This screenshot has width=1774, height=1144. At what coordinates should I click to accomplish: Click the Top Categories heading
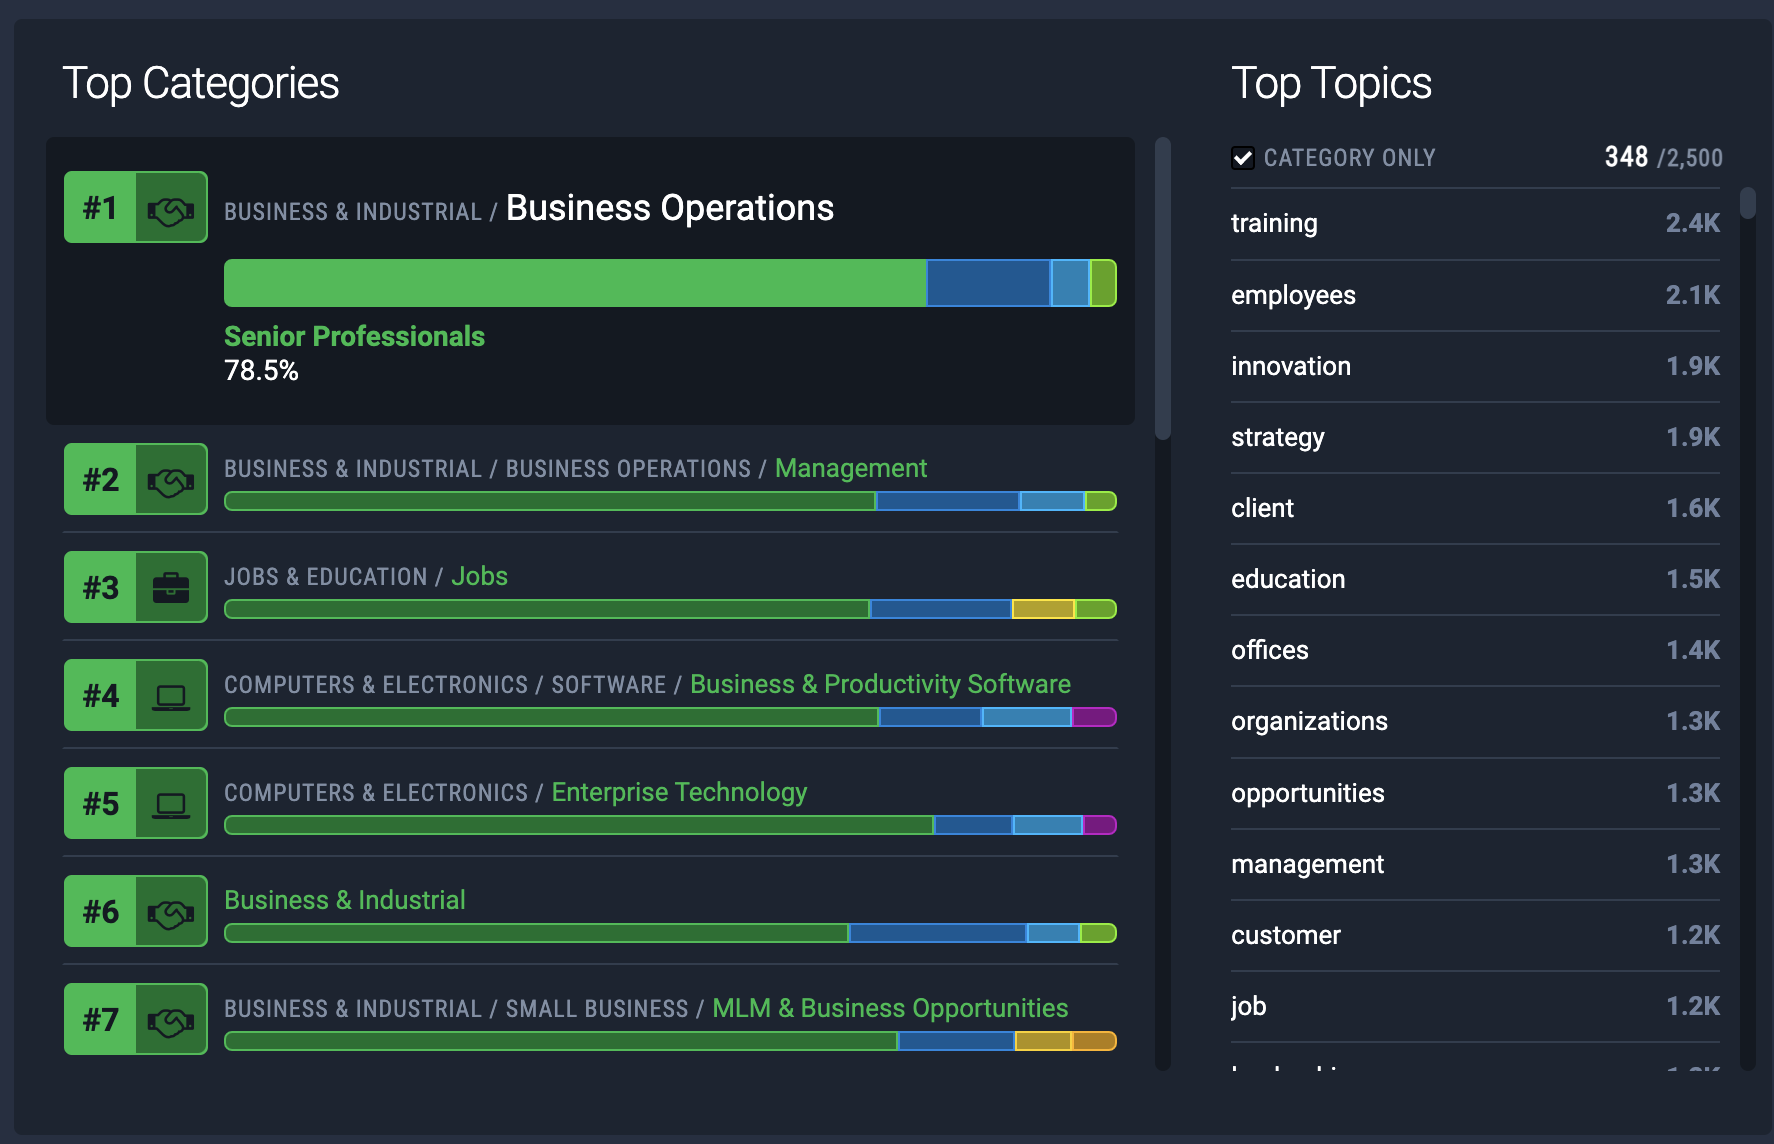(201, 83)
